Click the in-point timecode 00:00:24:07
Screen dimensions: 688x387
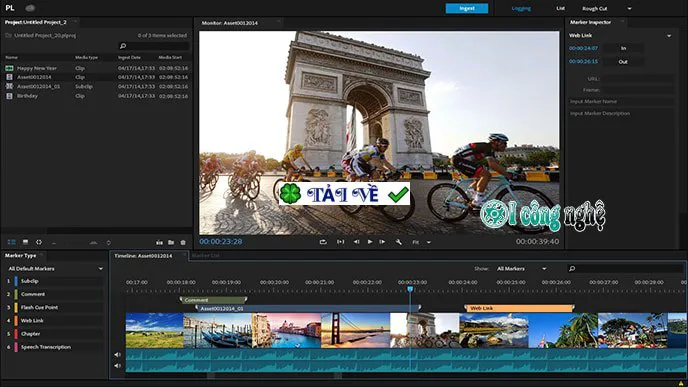[583, 48]
